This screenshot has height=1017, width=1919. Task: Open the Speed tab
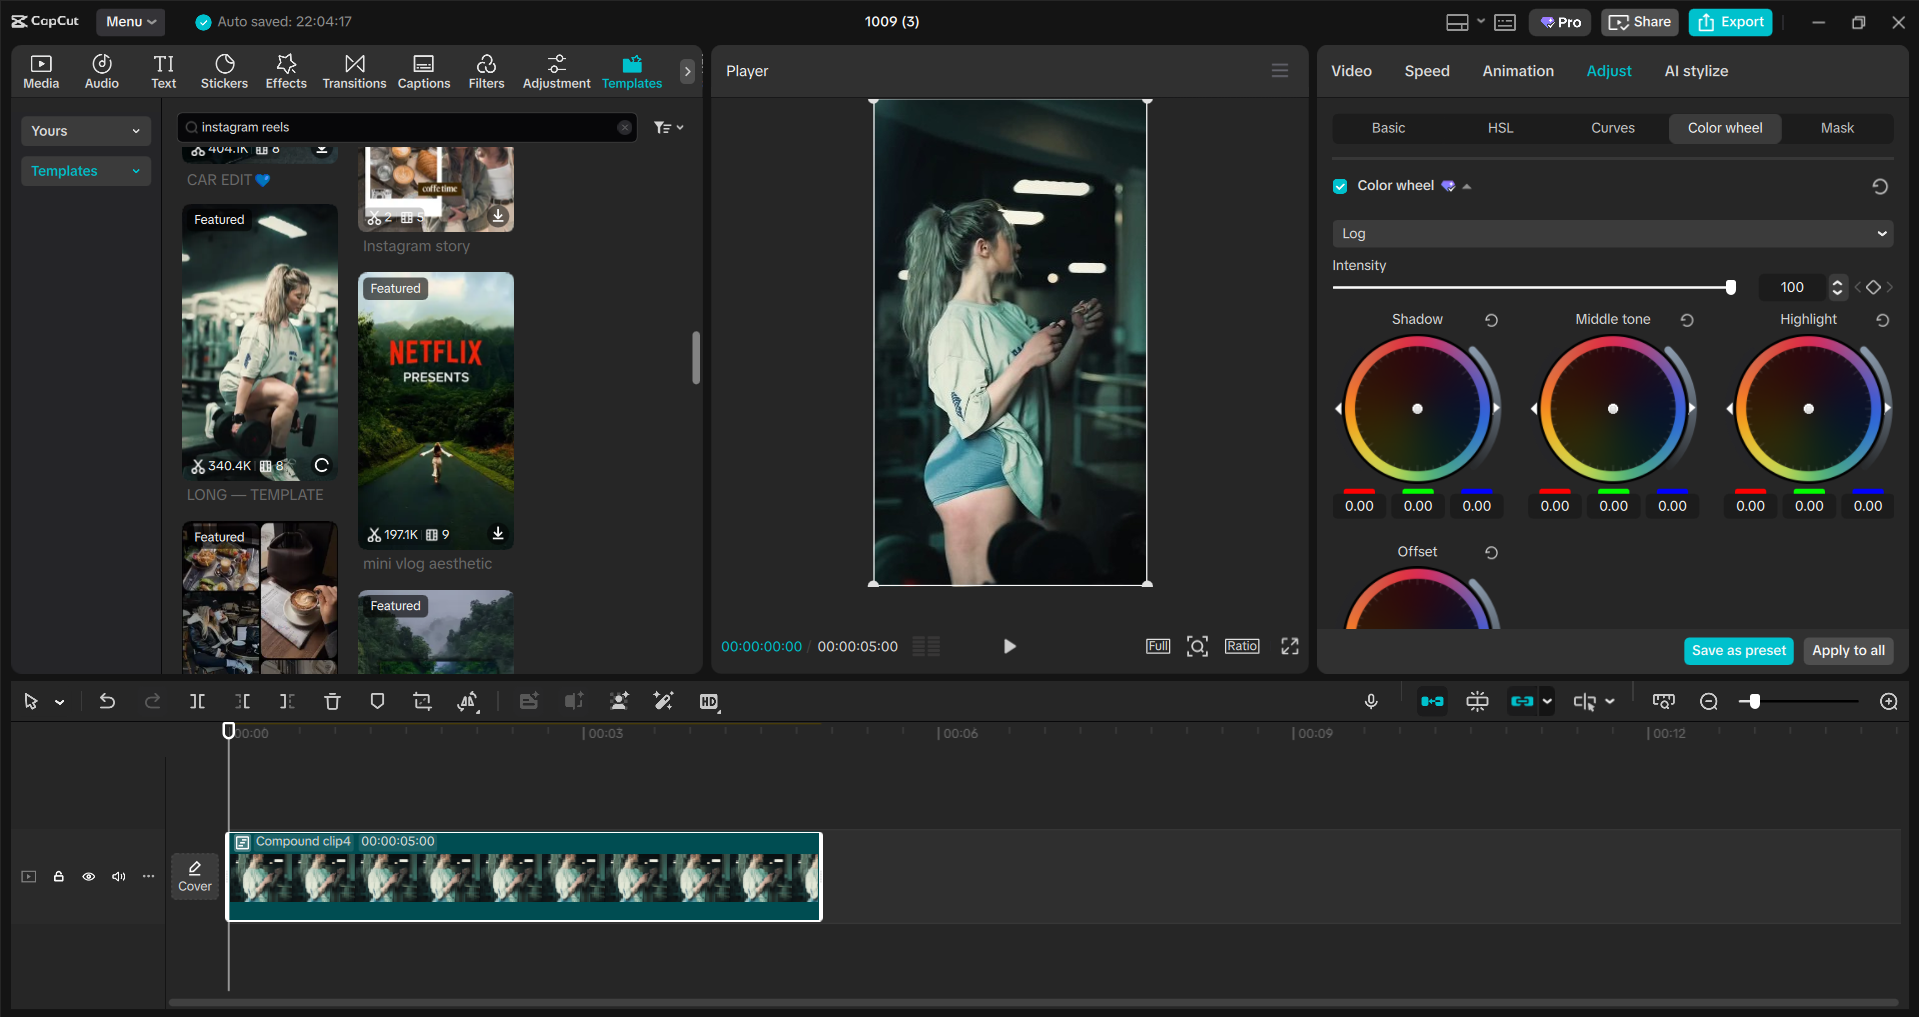pos(1427,70)
